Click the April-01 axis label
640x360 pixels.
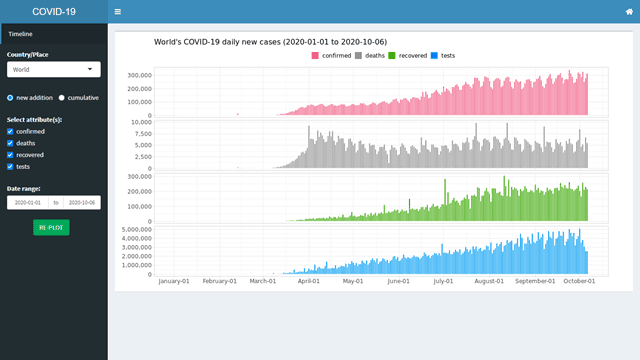(x=309, y=281)
